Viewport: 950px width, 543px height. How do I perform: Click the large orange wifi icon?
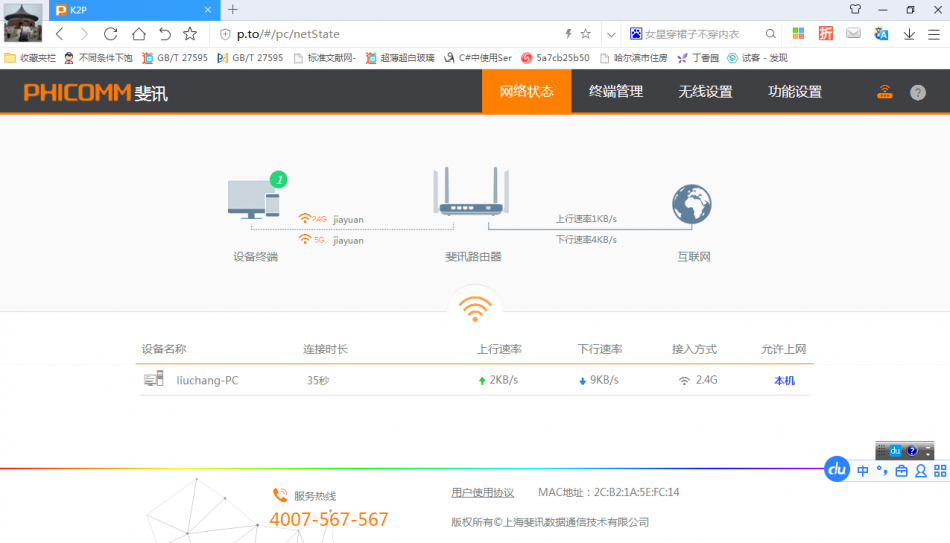pos(475,309)
